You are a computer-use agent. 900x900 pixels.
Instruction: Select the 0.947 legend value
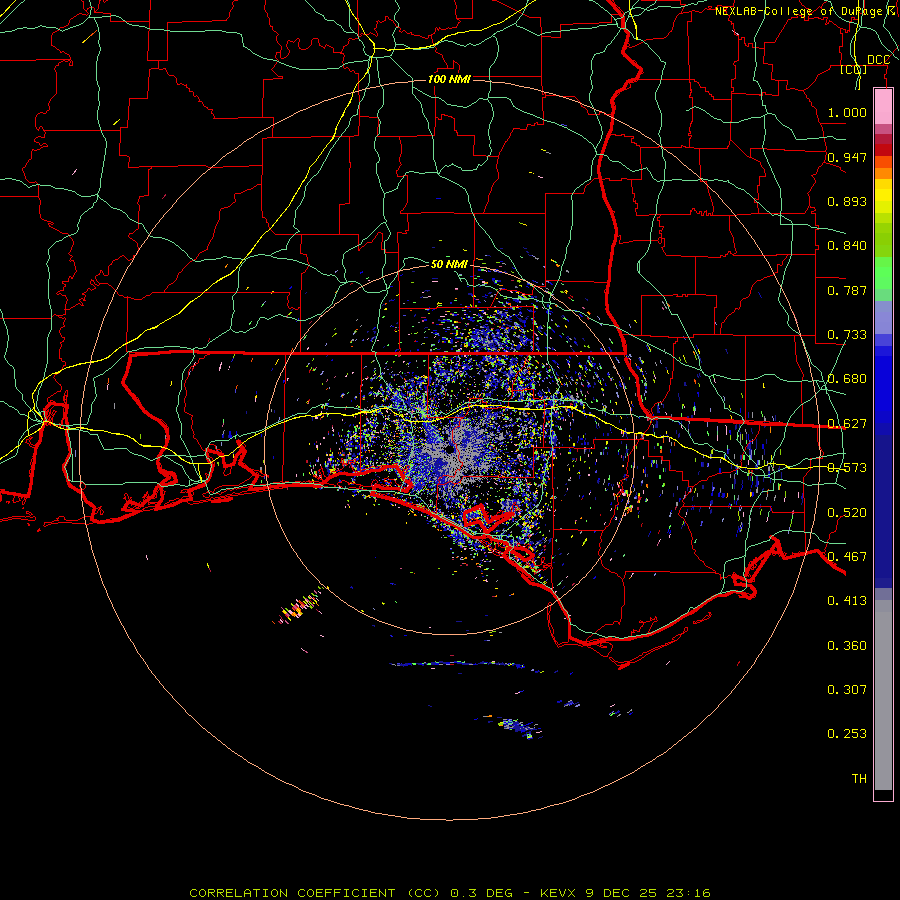pos(847,157)
